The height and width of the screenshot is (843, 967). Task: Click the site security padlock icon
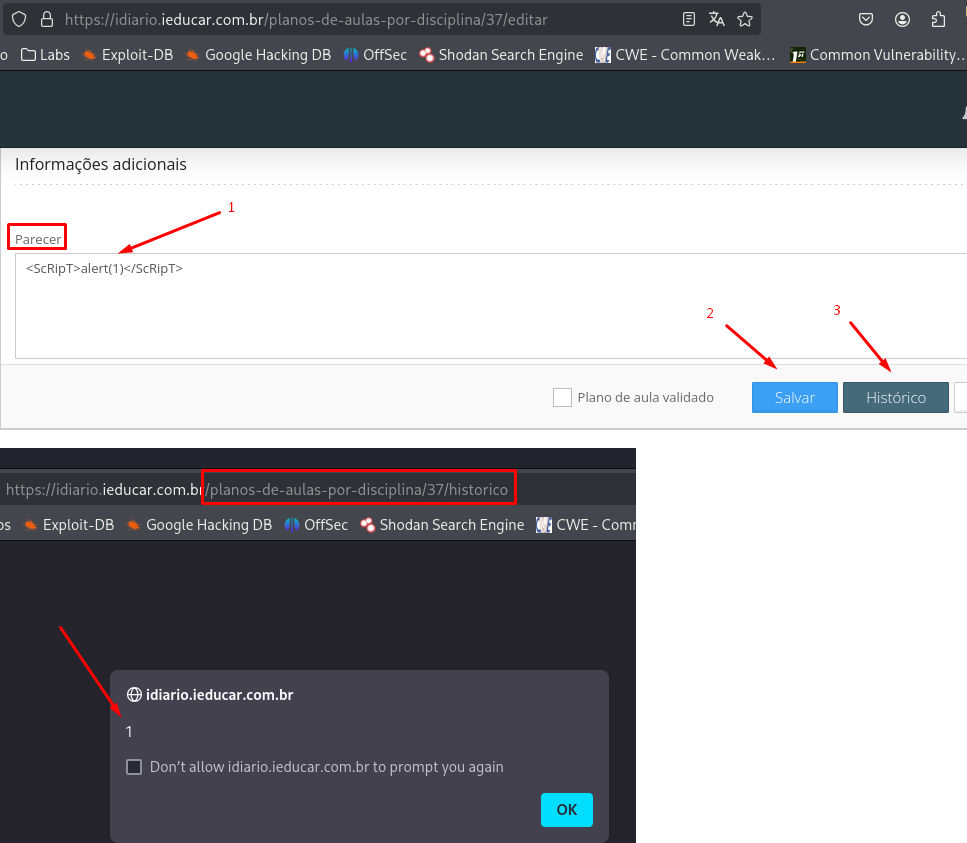47,20
